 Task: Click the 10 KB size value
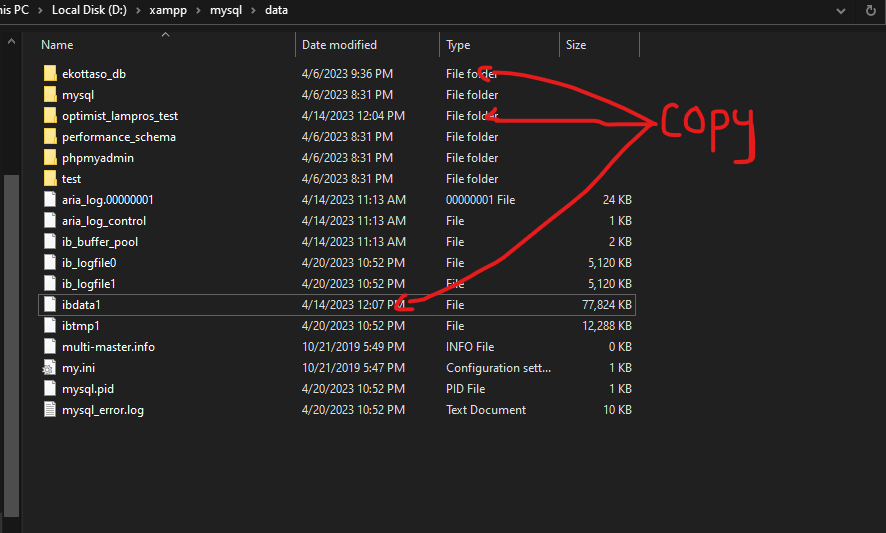[x=617, y=410]
